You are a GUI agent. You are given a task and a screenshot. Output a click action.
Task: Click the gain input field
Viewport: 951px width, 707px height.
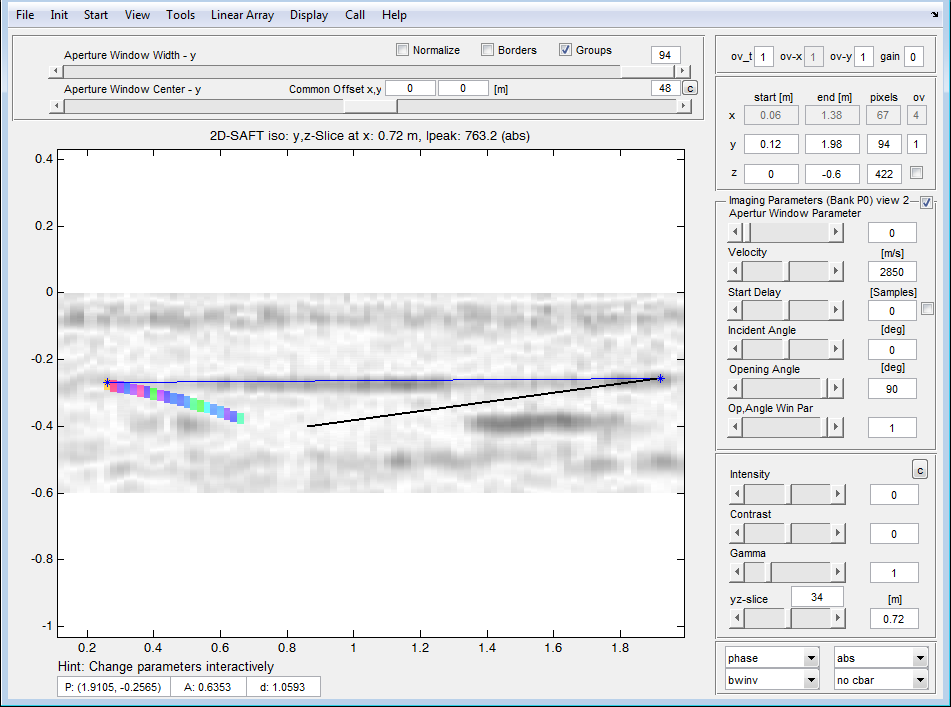pos(913,56)
